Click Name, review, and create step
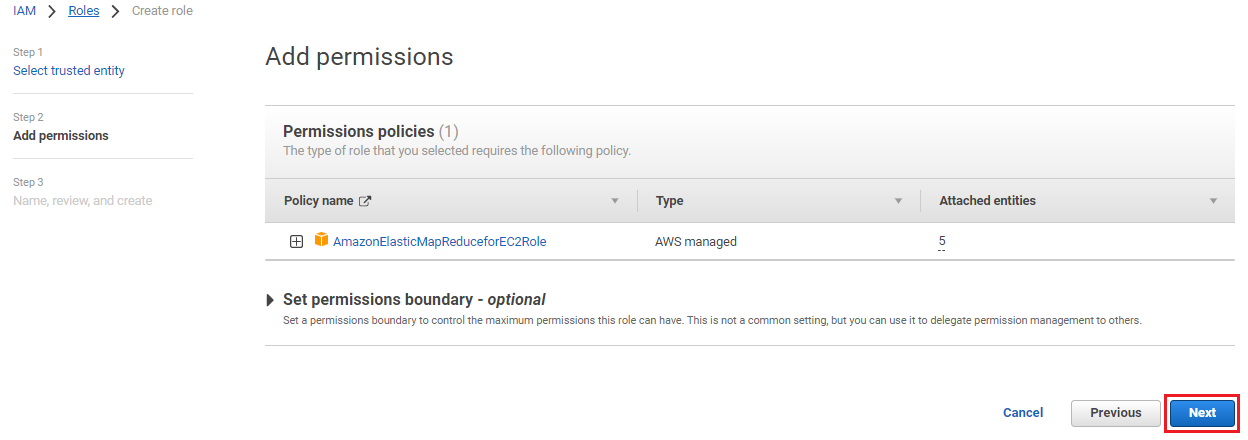This screenshot has width=1248, height=440. tap(83, 201)
